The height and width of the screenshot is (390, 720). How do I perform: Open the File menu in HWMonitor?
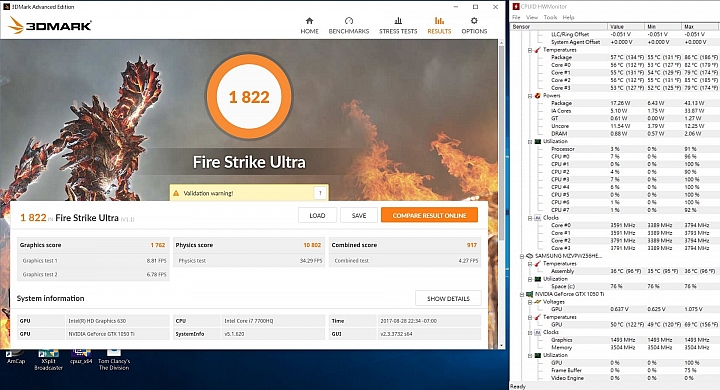pos(516,17)
